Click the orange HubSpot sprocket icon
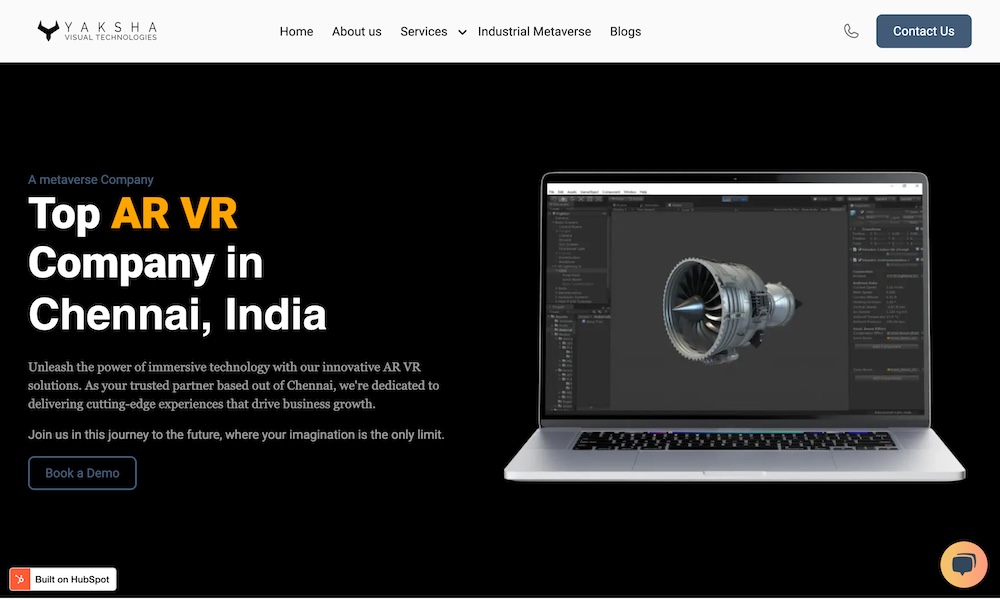This screenshot has width=1000, height=600. [21, 579]
